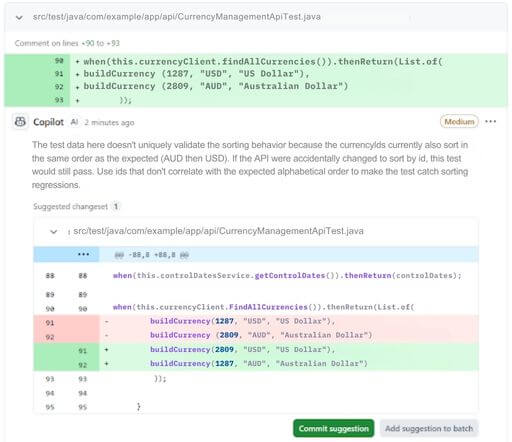
Task: Click top snippet line buildCurrency (1287, "USD")
Action: pyautogui.click(x=196, y=74)
